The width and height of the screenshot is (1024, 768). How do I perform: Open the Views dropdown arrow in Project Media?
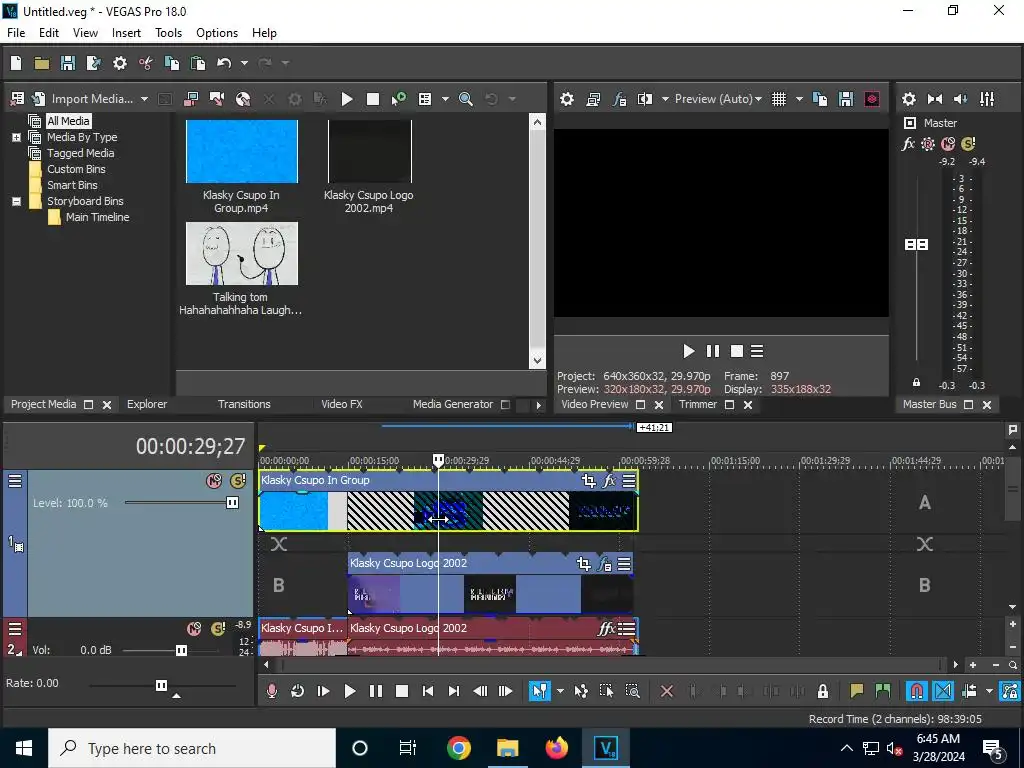[445, 99]
